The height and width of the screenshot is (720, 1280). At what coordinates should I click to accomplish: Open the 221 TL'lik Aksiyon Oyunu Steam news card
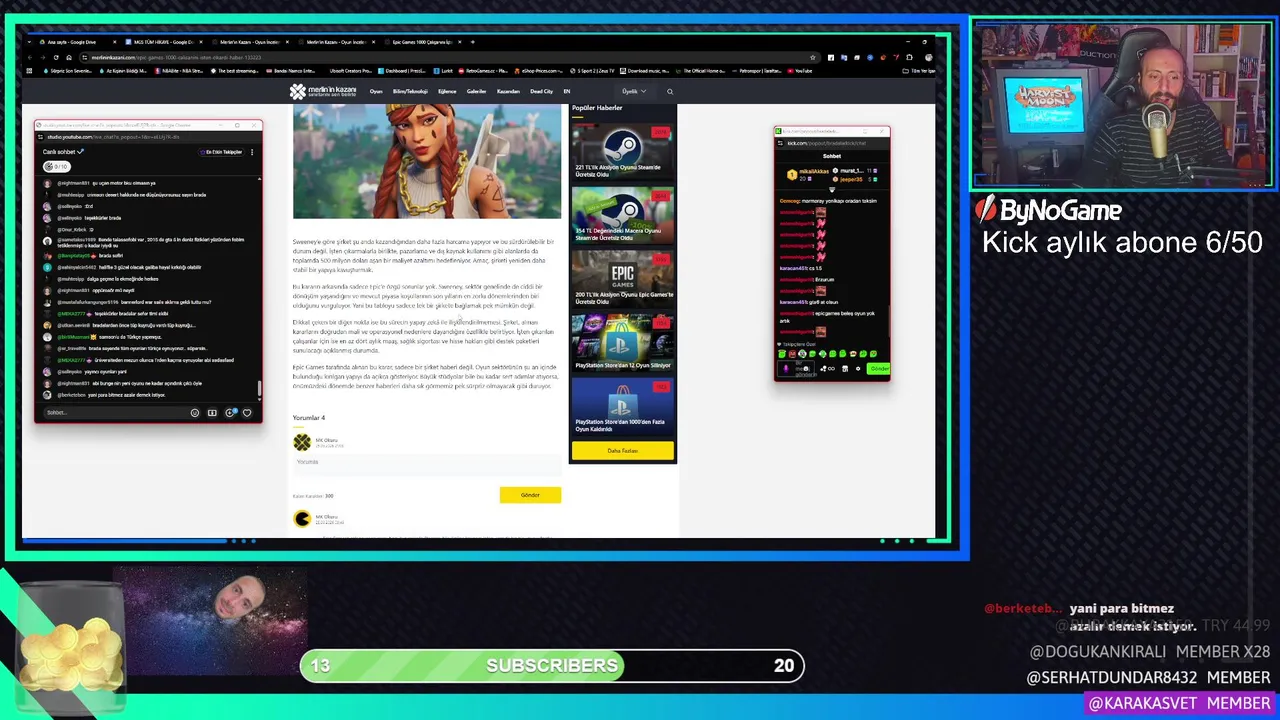(622, 152)
